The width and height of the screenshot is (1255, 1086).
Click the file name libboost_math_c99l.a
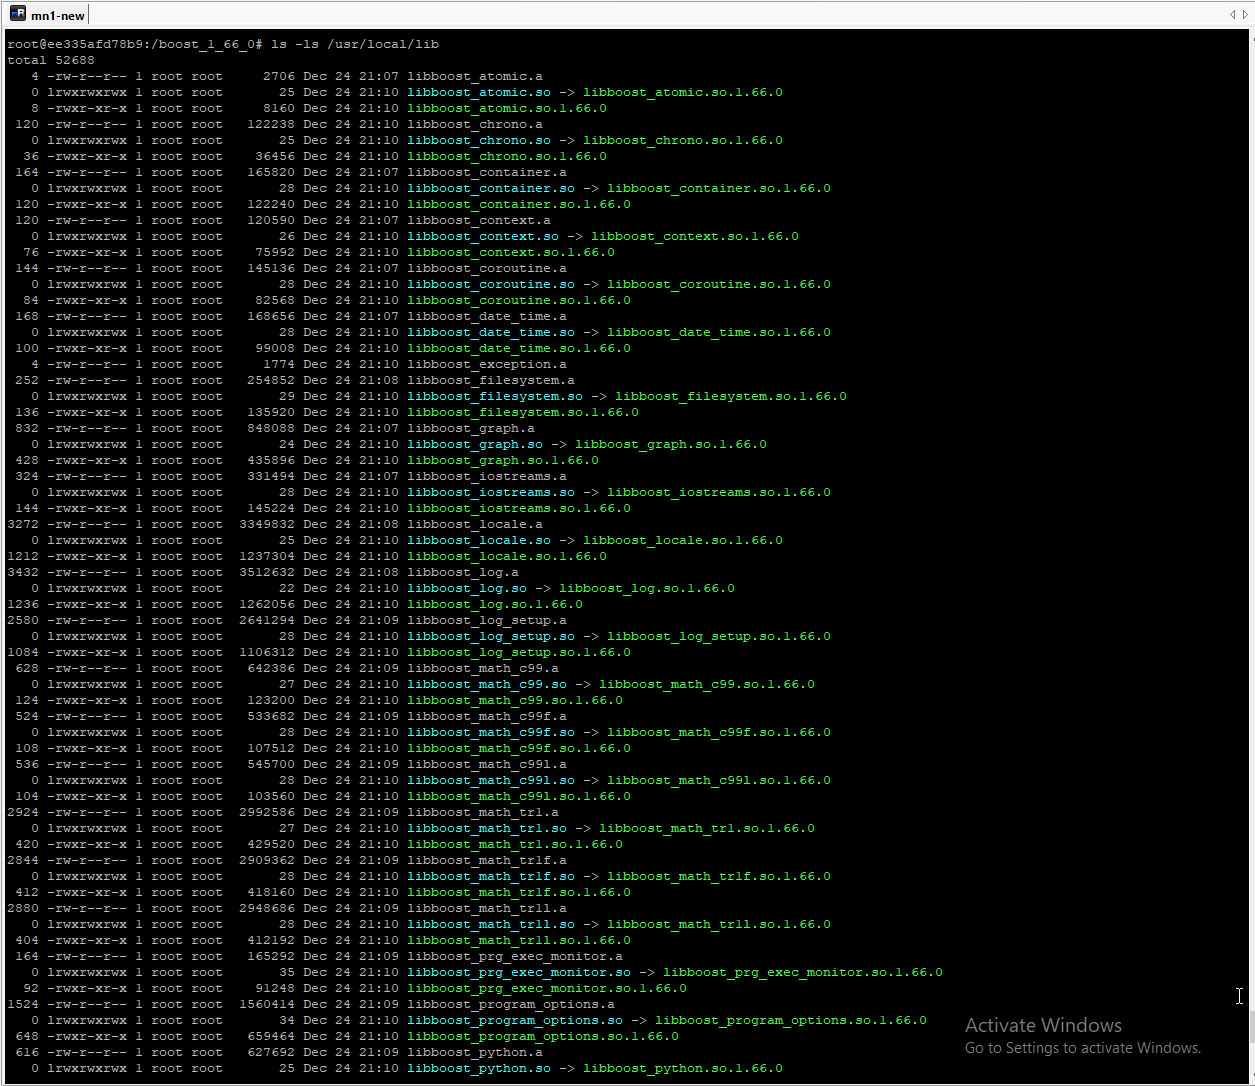tap(487, 764)
